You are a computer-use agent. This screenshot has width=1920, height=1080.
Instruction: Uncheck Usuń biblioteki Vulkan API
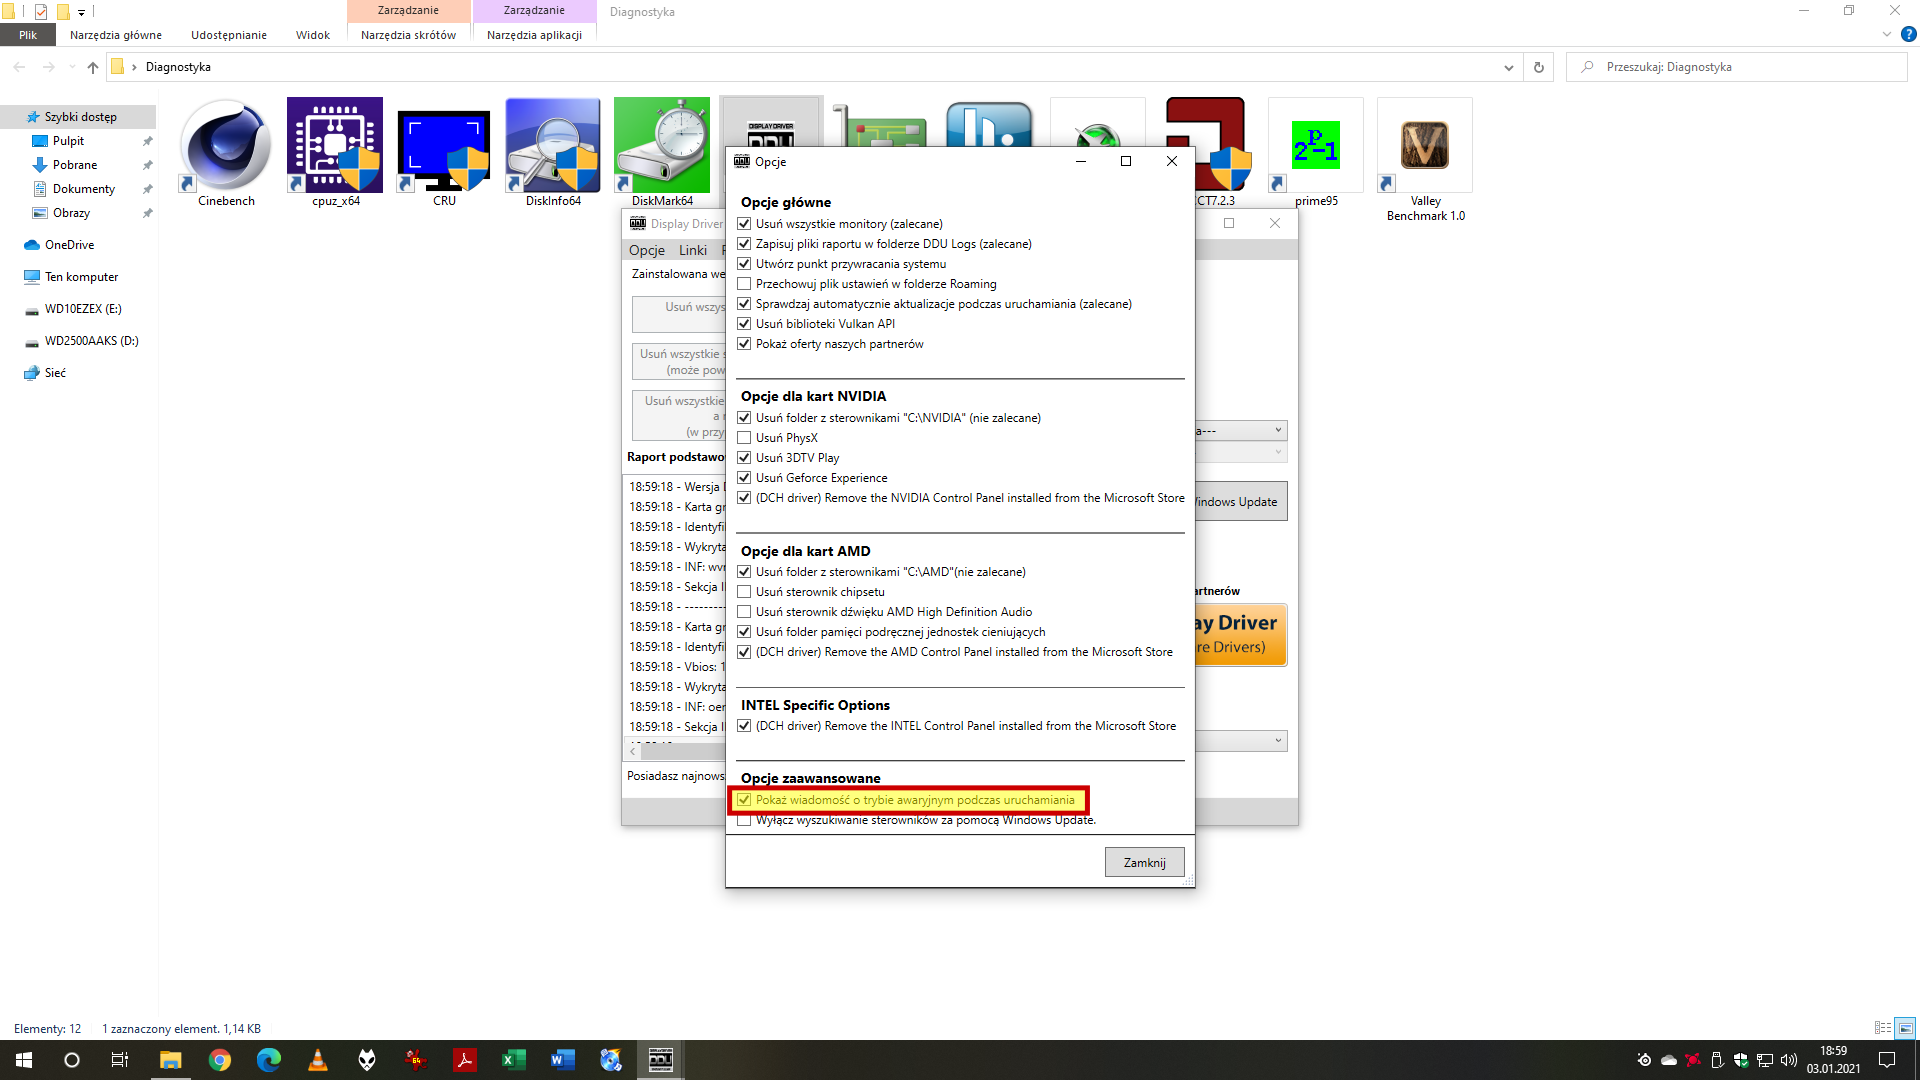pyautogui.click(x=744, y=324)
